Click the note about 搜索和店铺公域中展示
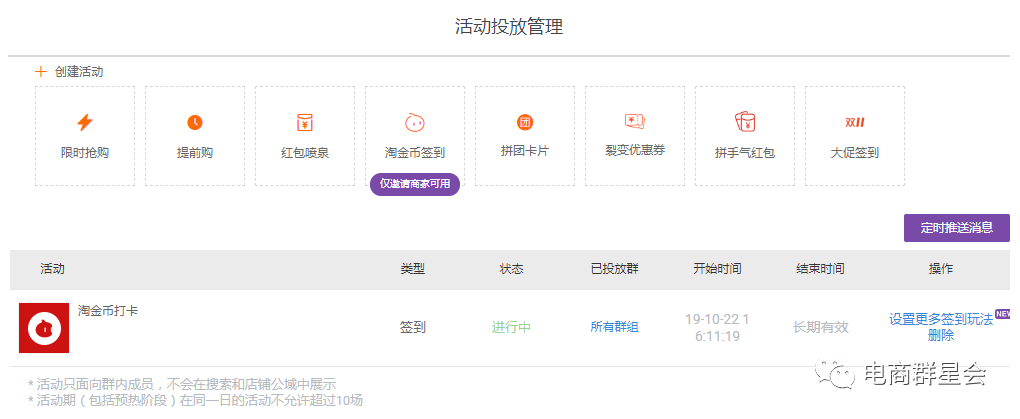This screenshot has width=1020, height=419. [x=182, y=384]
